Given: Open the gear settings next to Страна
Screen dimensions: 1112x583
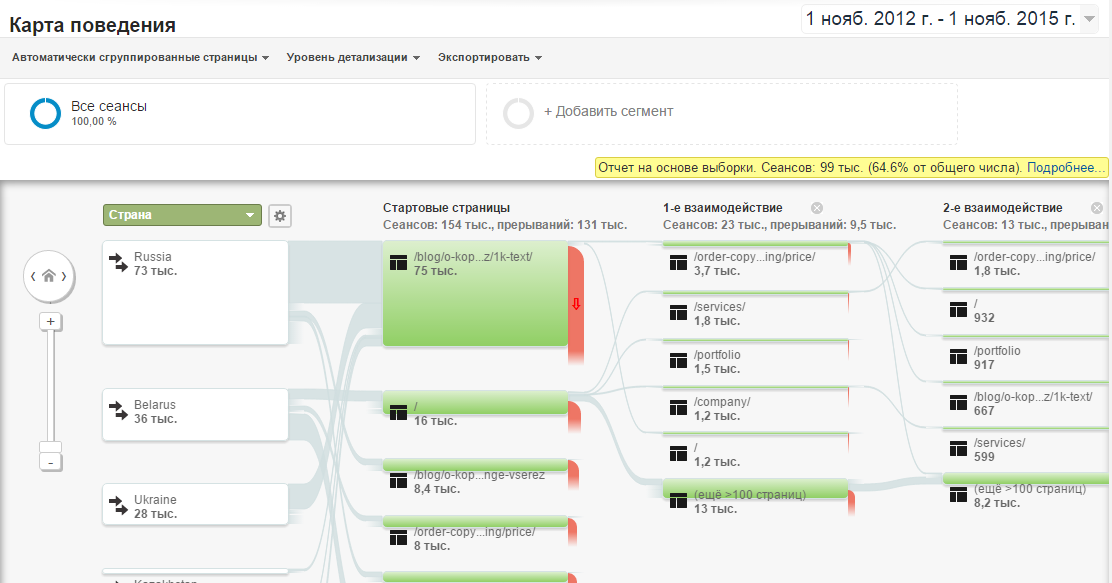Looking at the screenshot, I should click(x=280, y=215).
